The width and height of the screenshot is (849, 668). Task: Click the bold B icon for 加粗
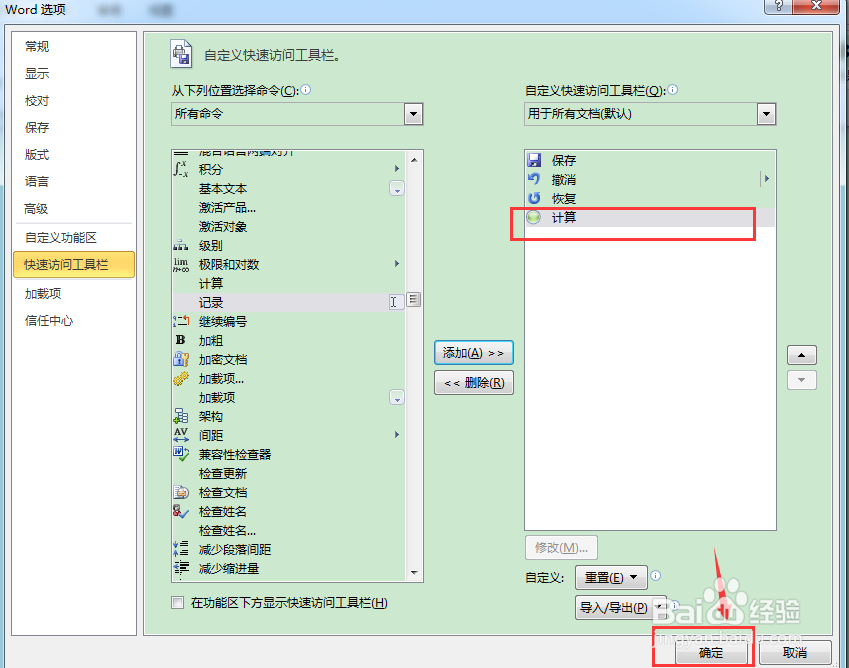[x=180, y=340]
